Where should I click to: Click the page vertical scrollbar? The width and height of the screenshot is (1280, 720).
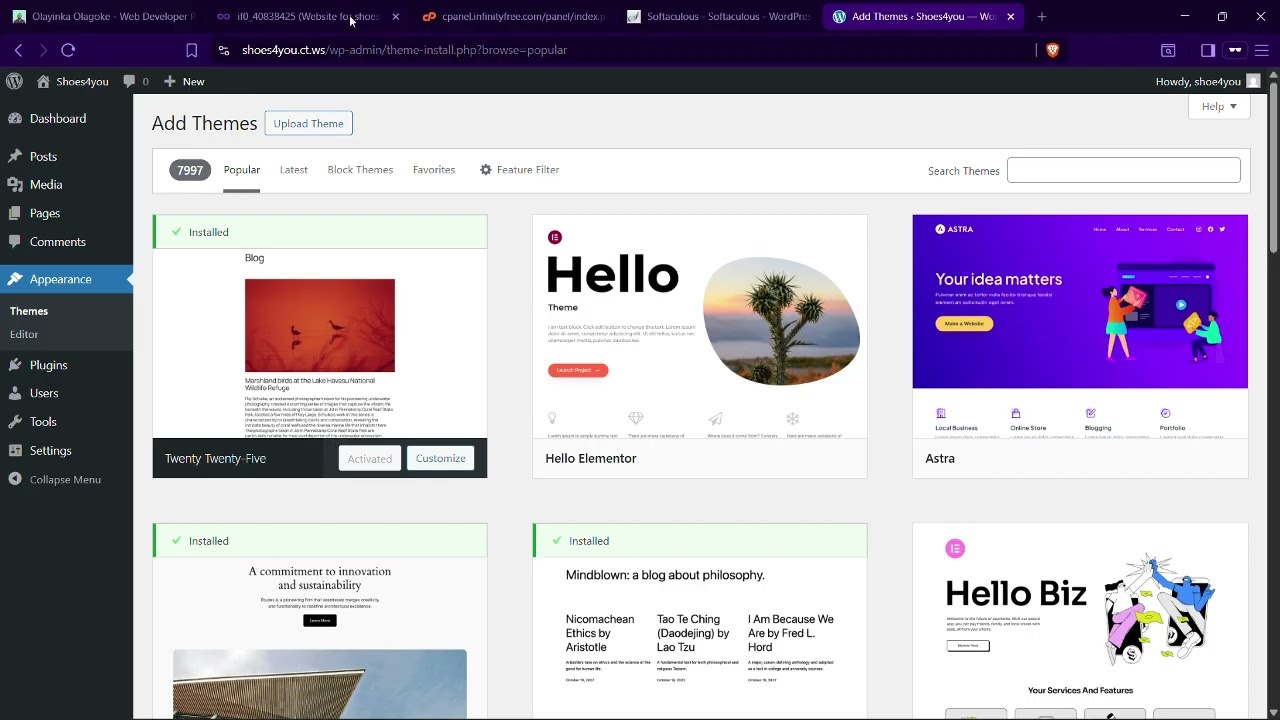click(1273, 170)
